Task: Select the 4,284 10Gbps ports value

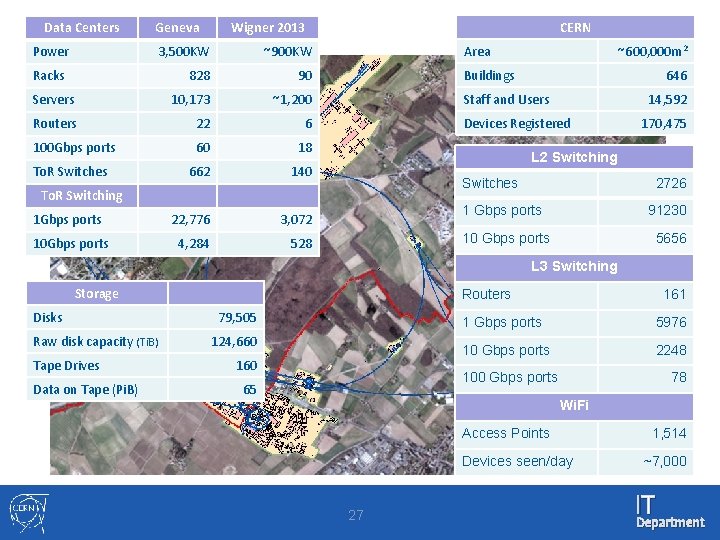Action: (x=193, y=244)
